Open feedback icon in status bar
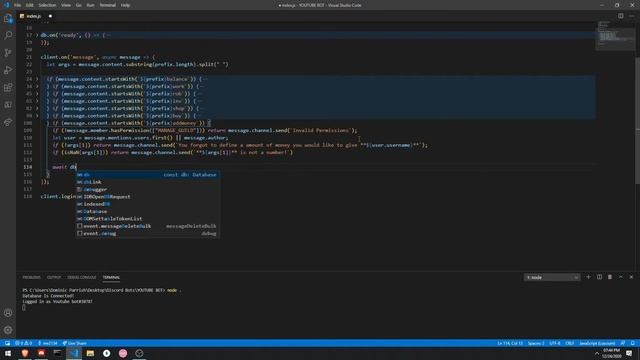The height and width of the screenshot is (360, 640). 623,343
